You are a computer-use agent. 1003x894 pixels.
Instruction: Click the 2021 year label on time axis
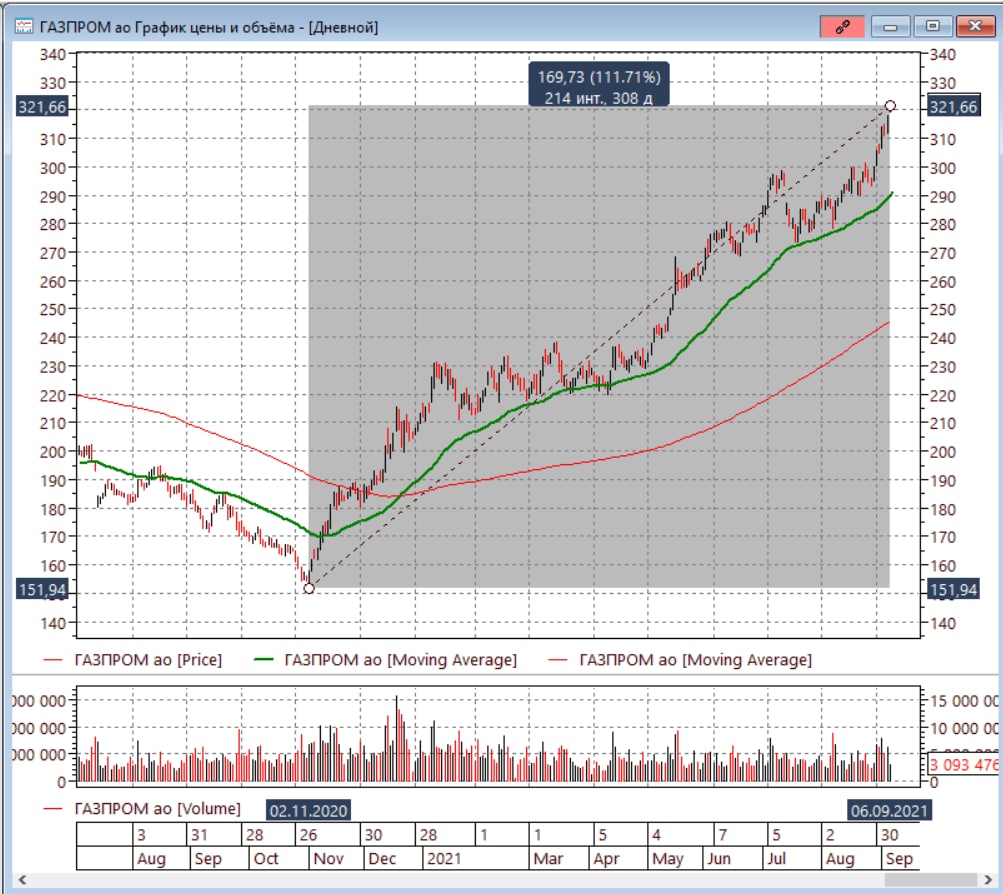coord(443,859)
